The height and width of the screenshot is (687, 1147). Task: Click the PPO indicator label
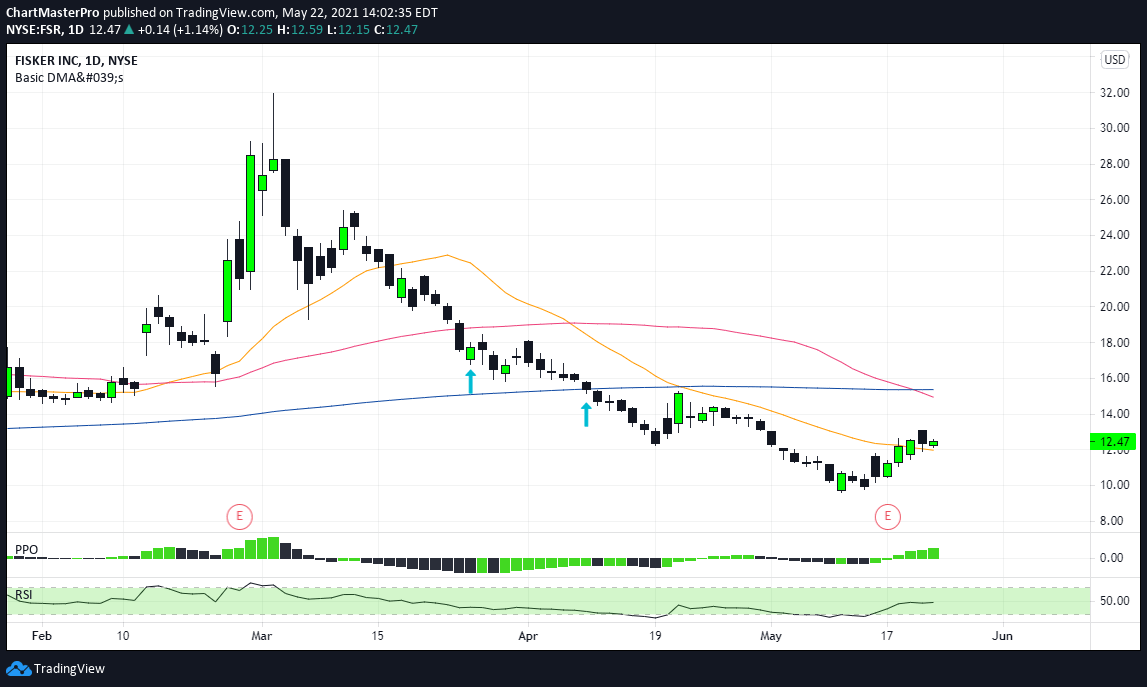pos(26,549)
